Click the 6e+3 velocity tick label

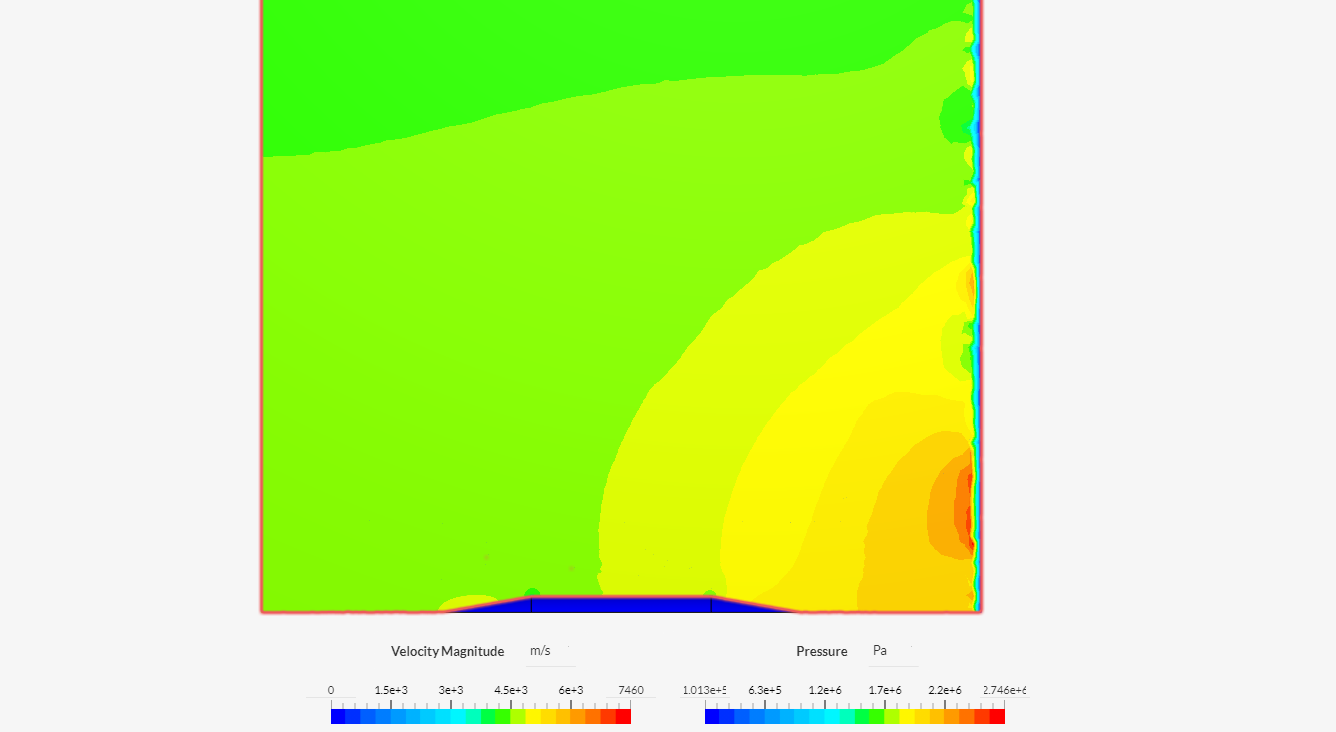click(571, 690)
